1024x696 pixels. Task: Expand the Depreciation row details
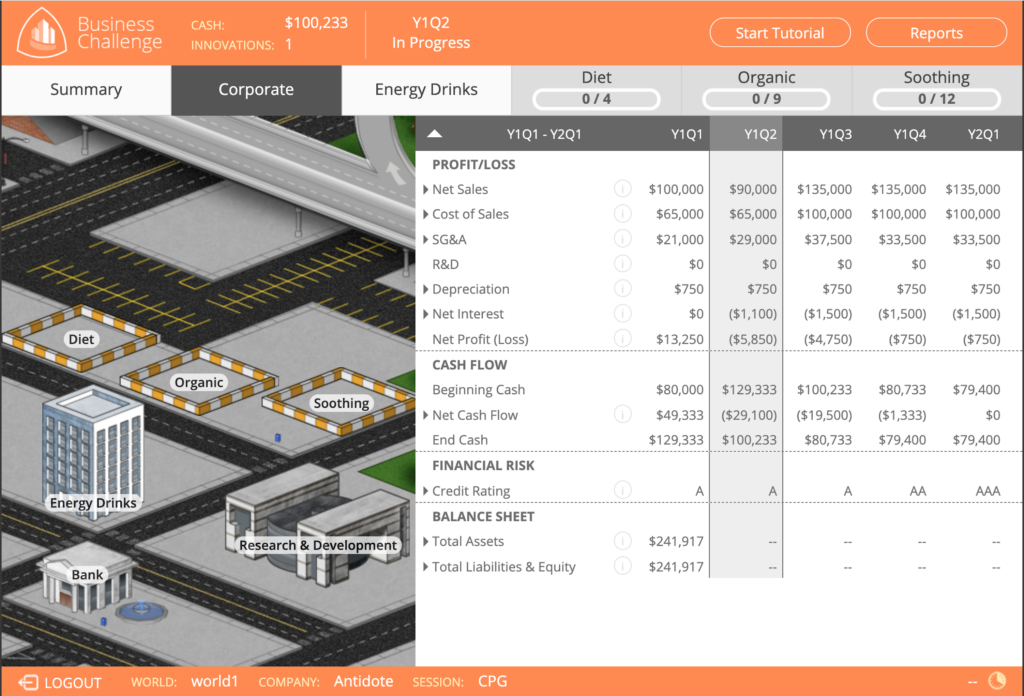click(x=425, y=289)
